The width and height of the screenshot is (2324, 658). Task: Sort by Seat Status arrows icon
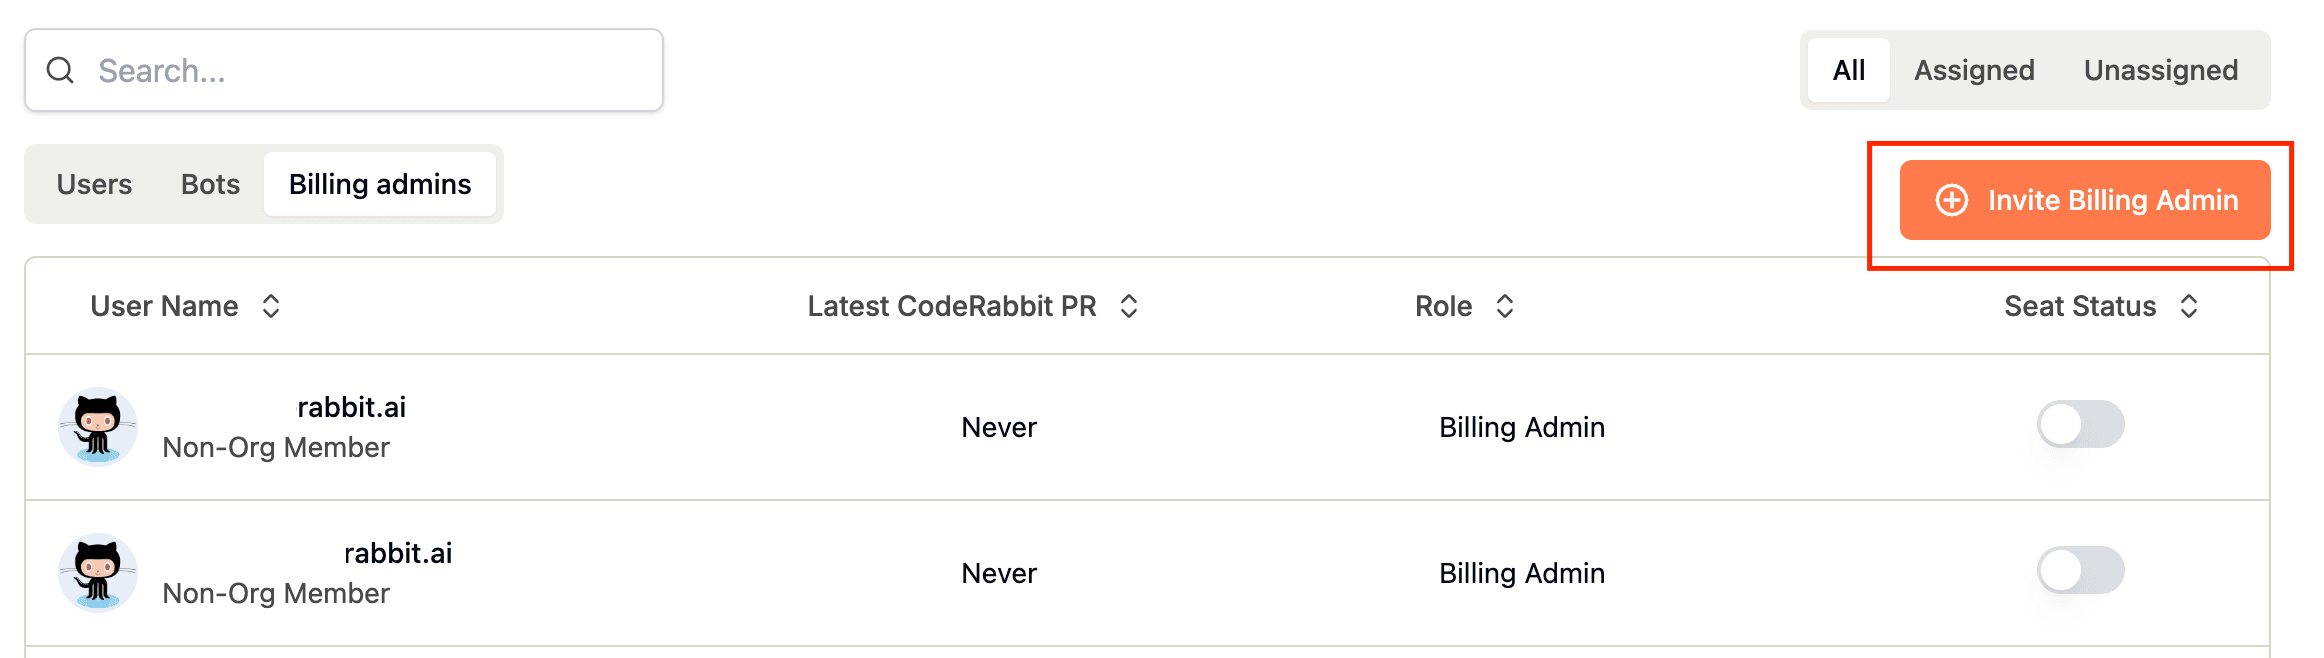coord(2189,306)
